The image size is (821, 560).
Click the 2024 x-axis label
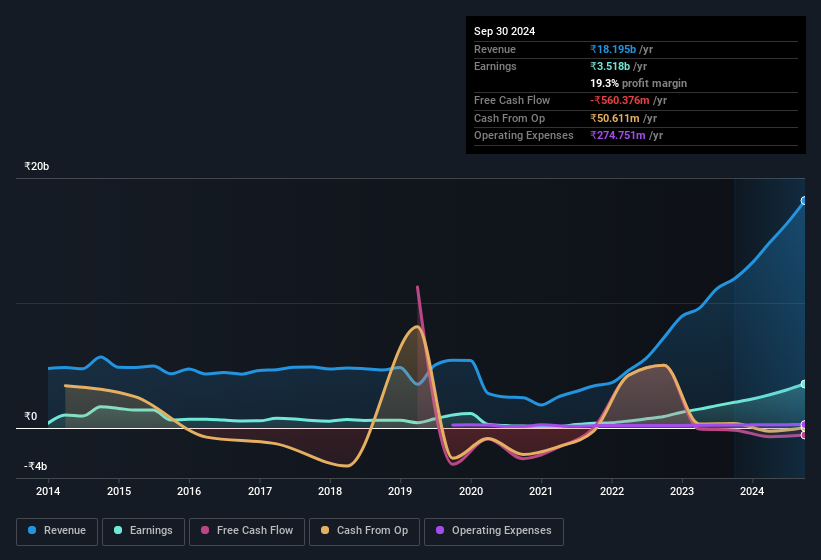752,491
